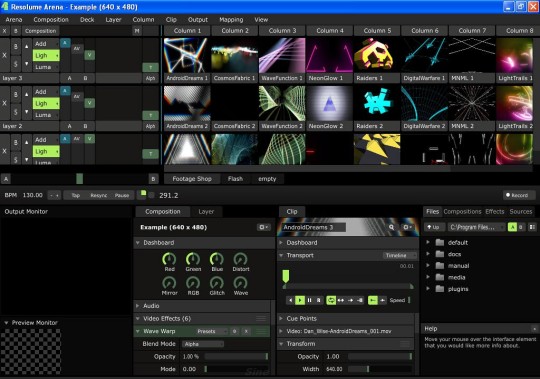
Task: Click the magnifier icon beside AndroidDreams 3
Action: coord(392,227)
